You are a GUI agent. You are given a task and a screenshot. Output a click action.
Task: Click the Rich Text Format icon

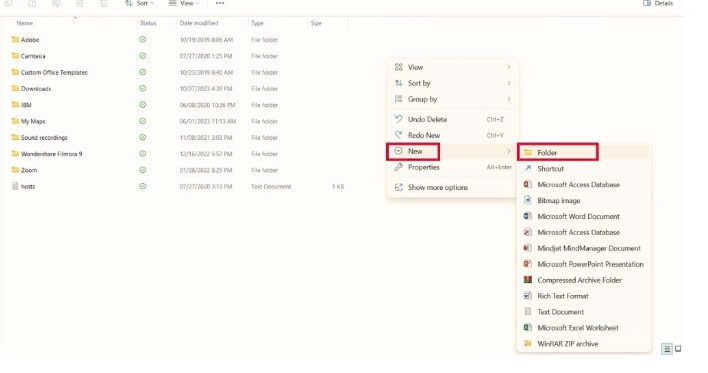tap(528, 296)
